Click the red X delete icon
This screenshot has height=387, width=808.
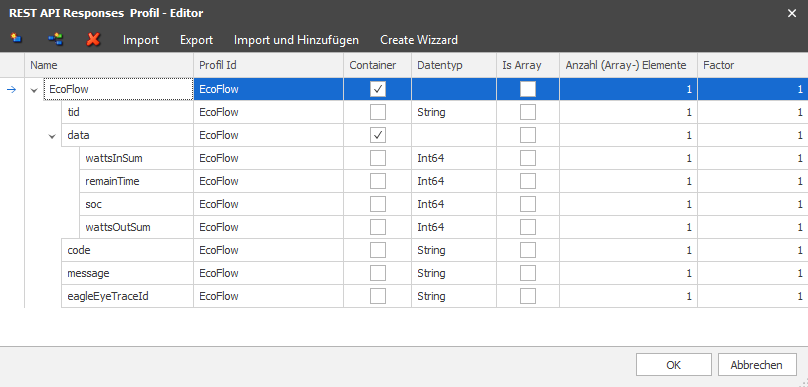[93, 39]
